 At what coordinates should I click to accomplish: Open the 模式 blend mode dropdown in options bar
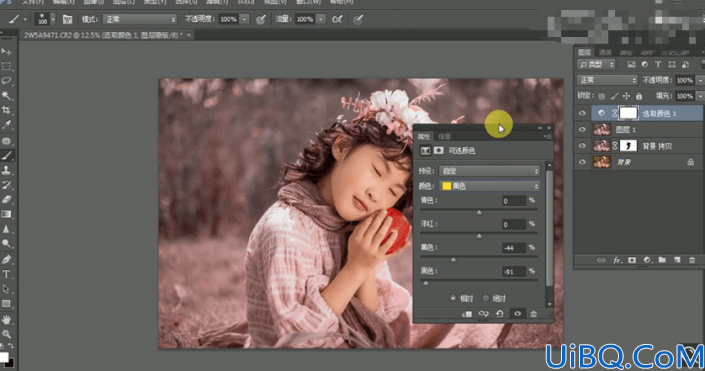coord(140,19)
